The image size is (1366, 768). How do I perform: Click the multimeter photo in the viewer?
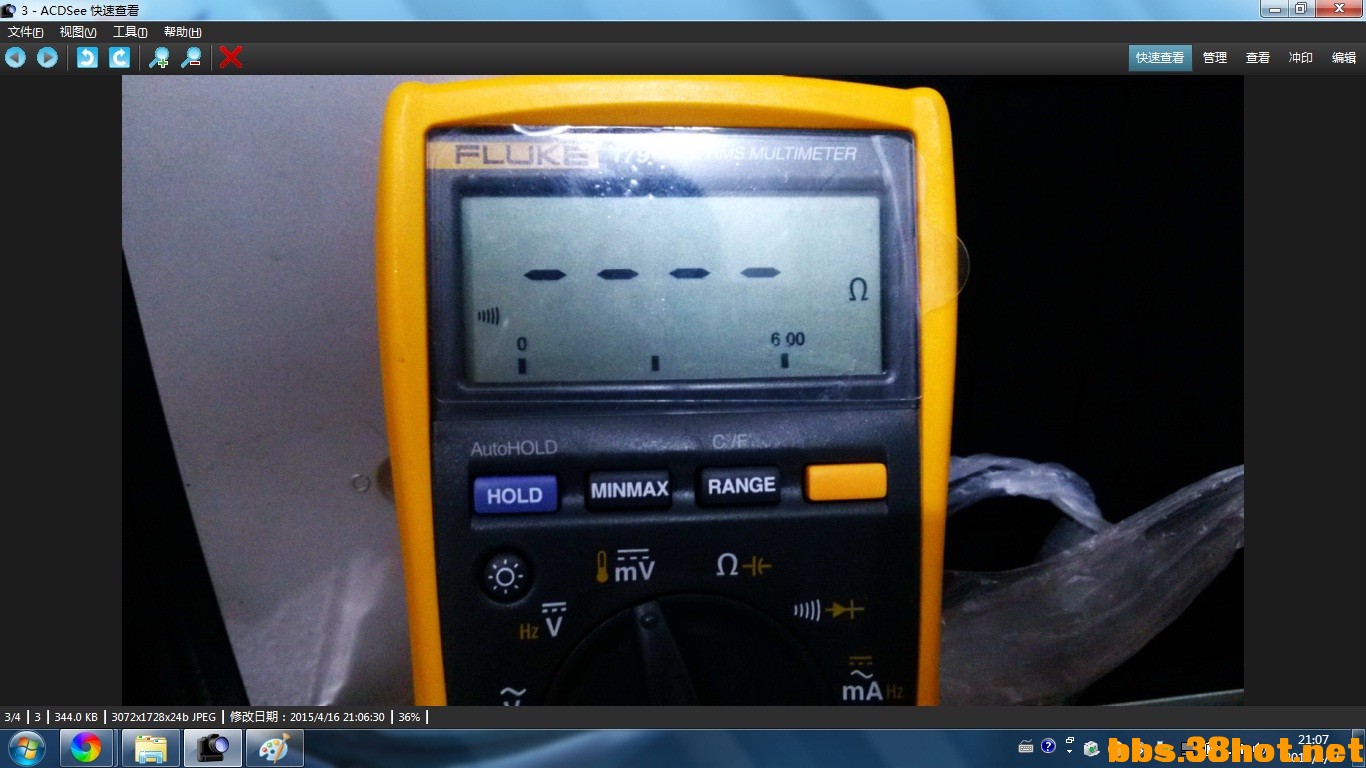(x=683, y=391)
